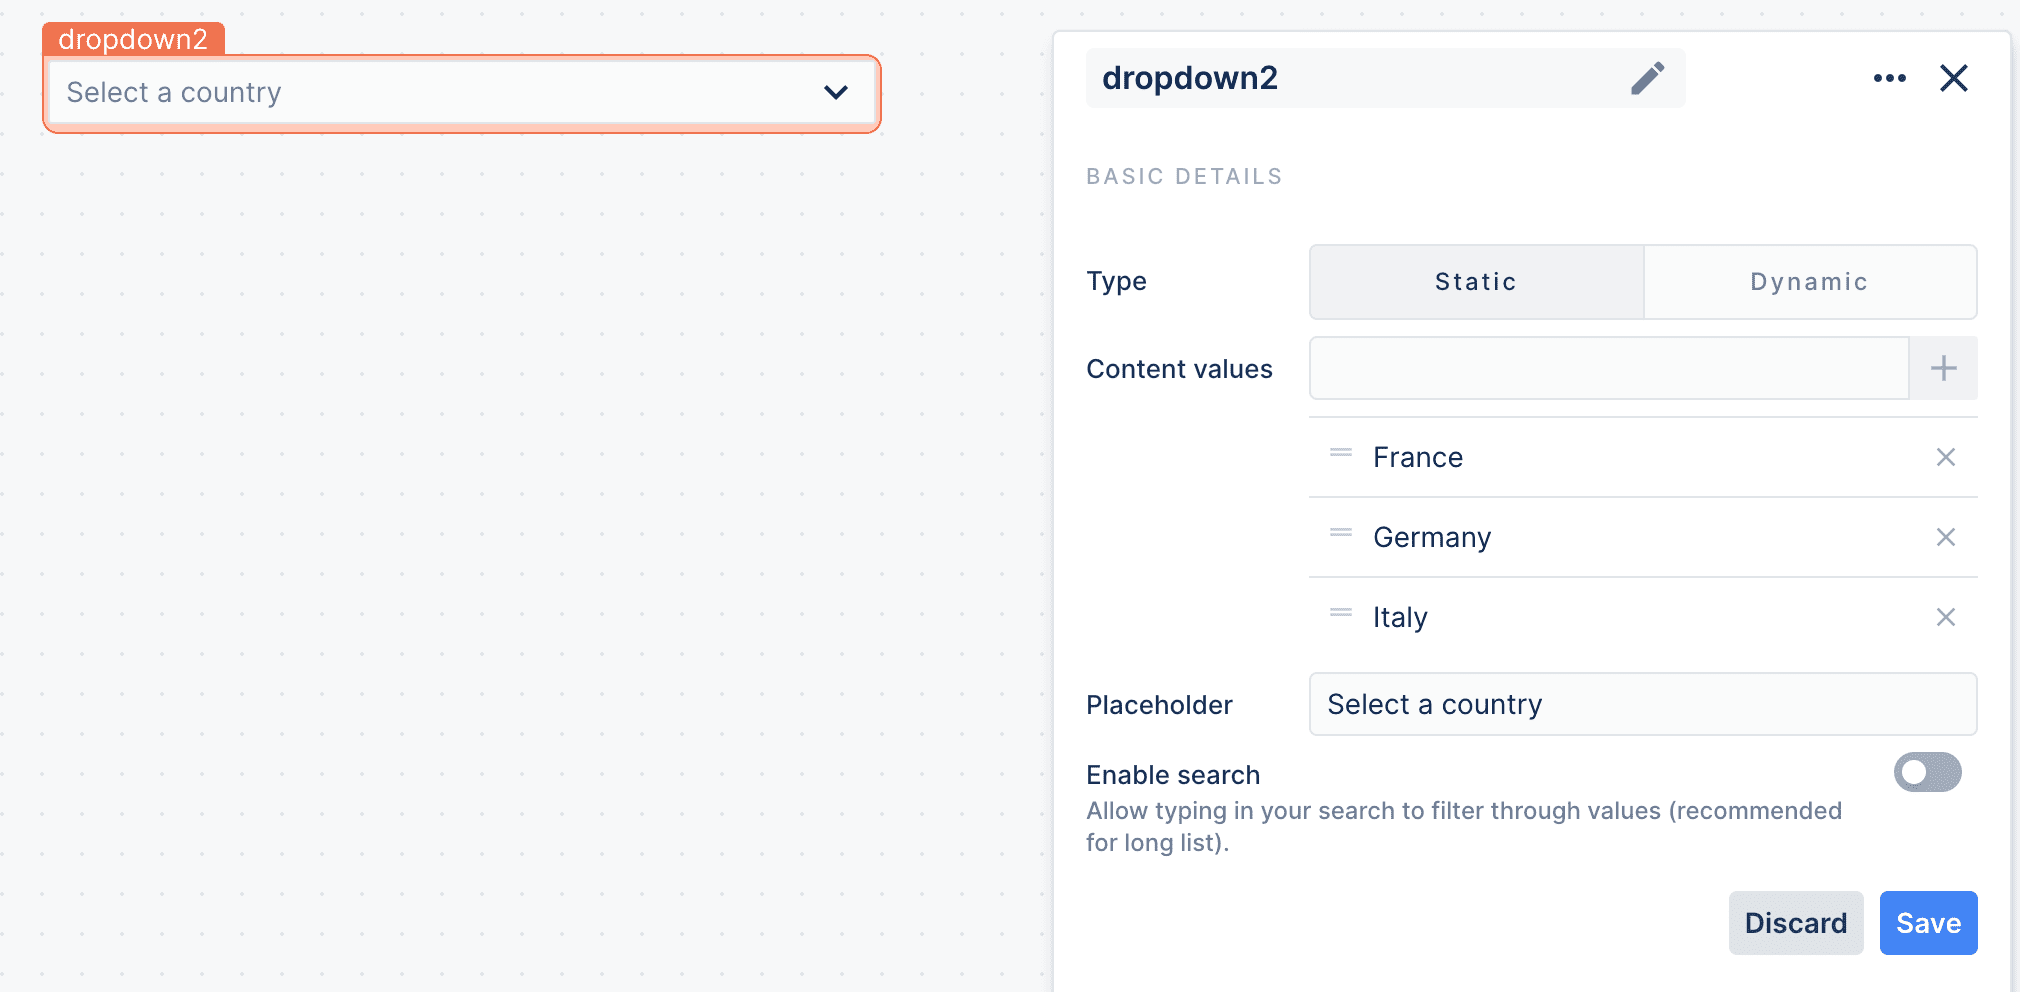Viewport: 2020px width, 992px height.
Task: Click the pencil icon to rename dropdown2
Action: (1647, 78)
